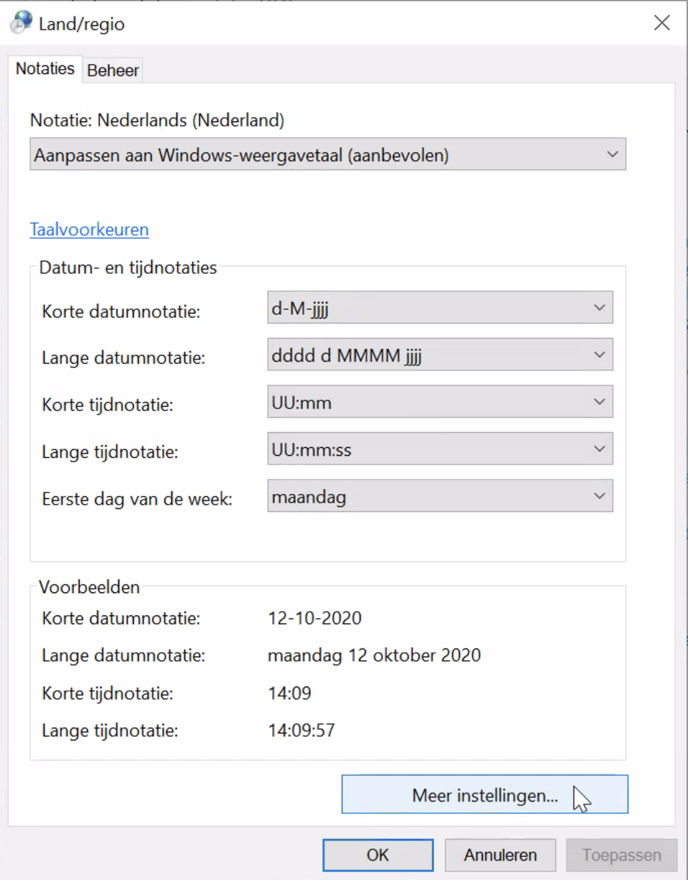Click the example short date 12-10-2020
The height and width of the screenshot is (880, 688).
pyautogui.click(x=315, y=618)
